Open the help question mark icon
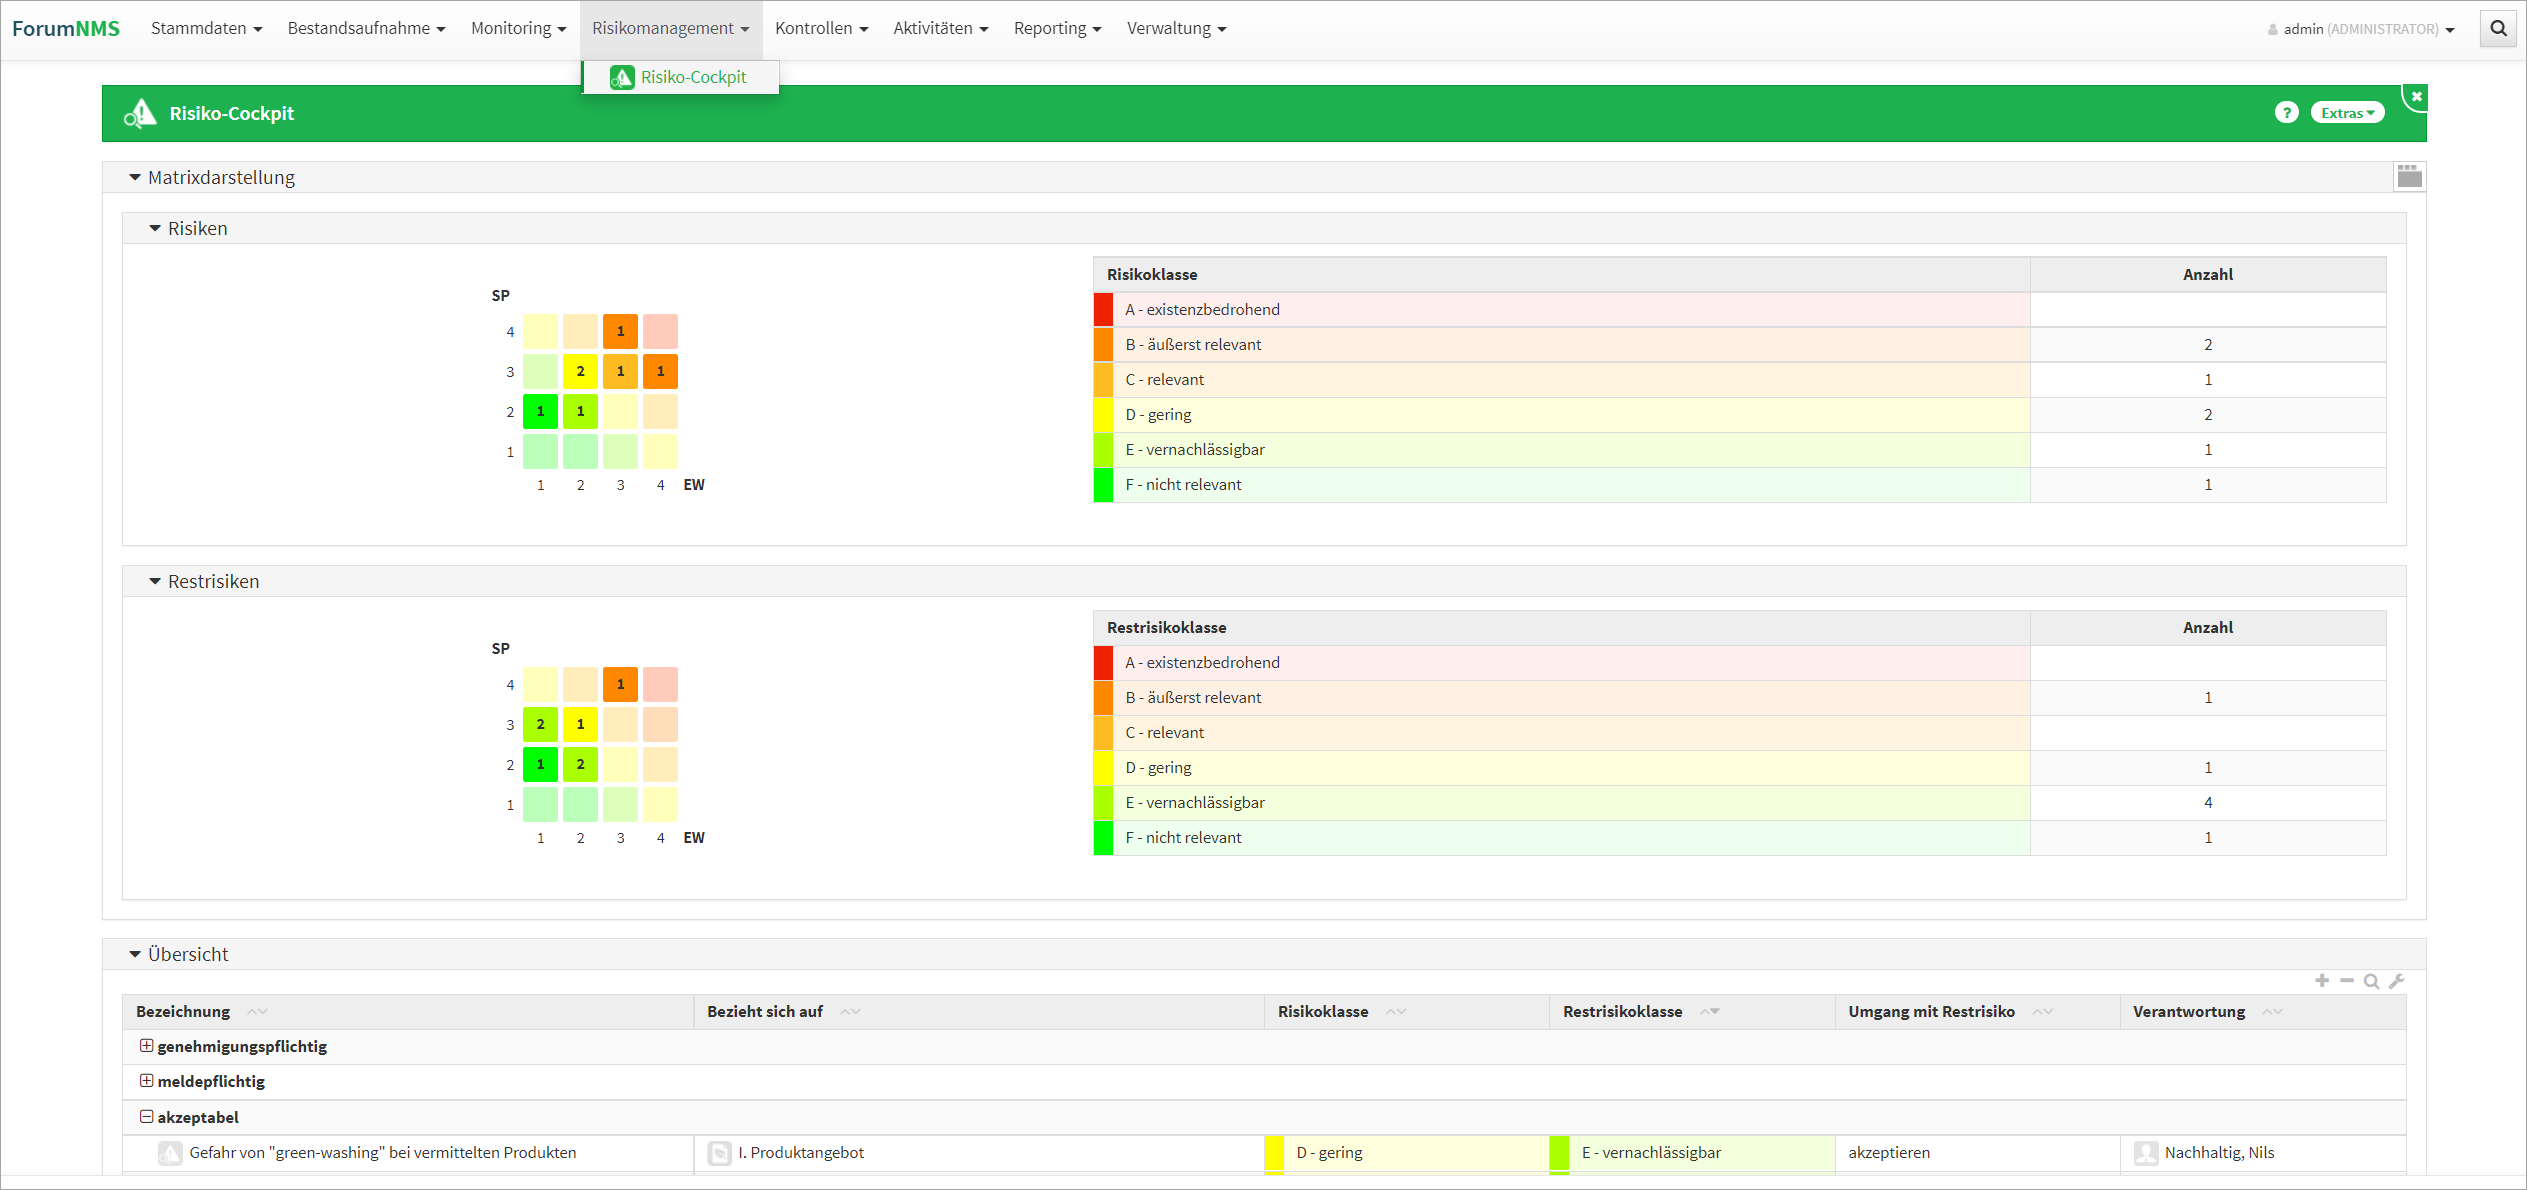The image size is (2527, 1190). click(2286, 113)
